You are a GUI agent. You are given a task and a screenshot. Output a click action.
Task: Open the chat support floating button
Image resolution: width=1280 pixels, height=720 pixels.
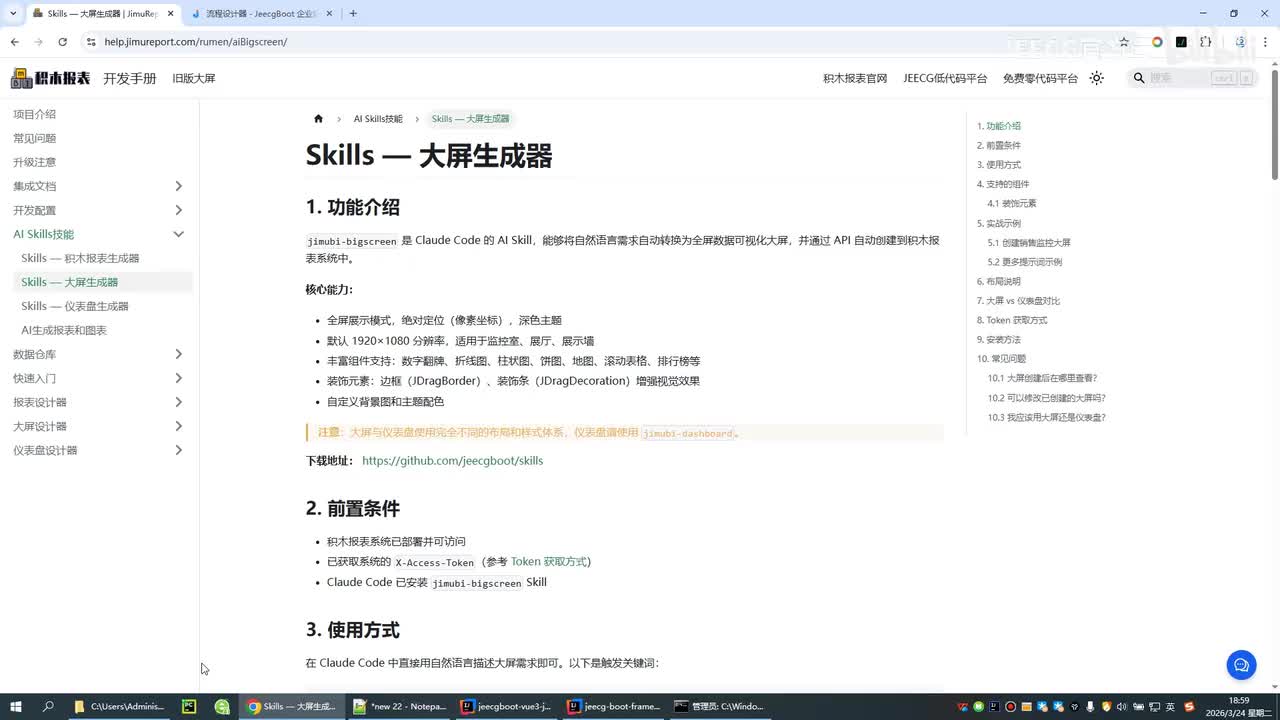1241,664
